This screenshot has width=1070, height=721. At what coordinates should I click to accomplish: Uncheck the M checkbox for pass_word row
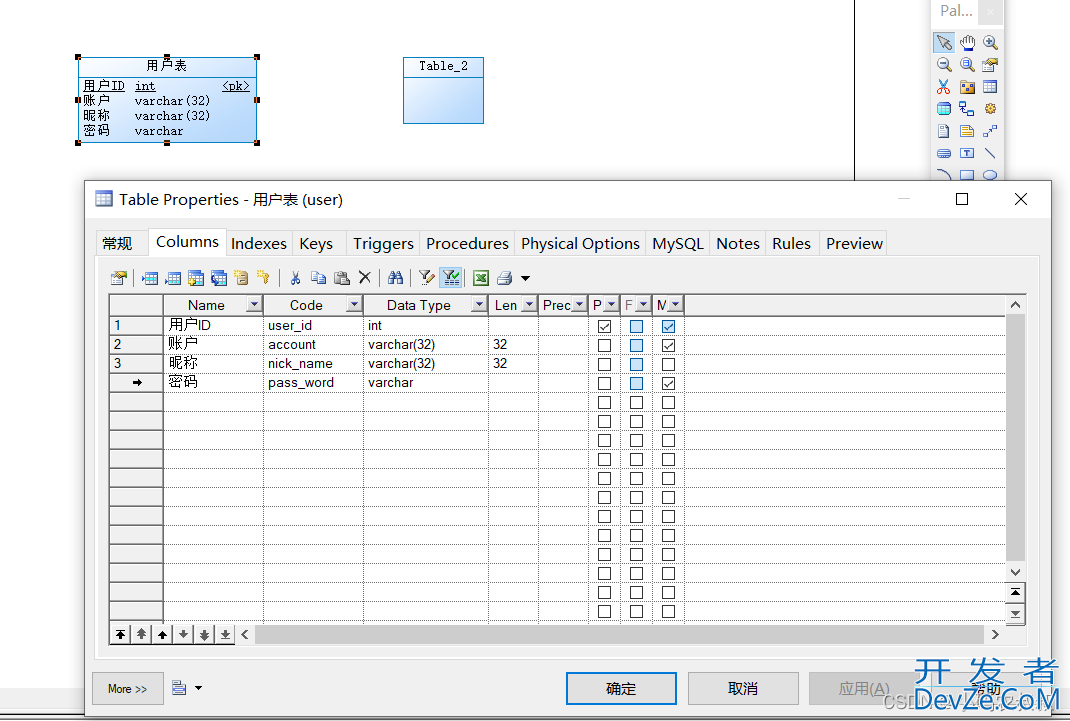click(668, 383)
